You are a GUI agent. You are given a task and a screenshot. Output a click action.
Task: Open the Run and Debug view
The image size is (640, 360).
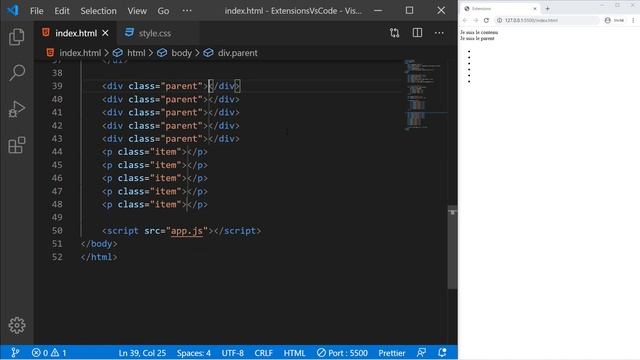pos(17,109)
